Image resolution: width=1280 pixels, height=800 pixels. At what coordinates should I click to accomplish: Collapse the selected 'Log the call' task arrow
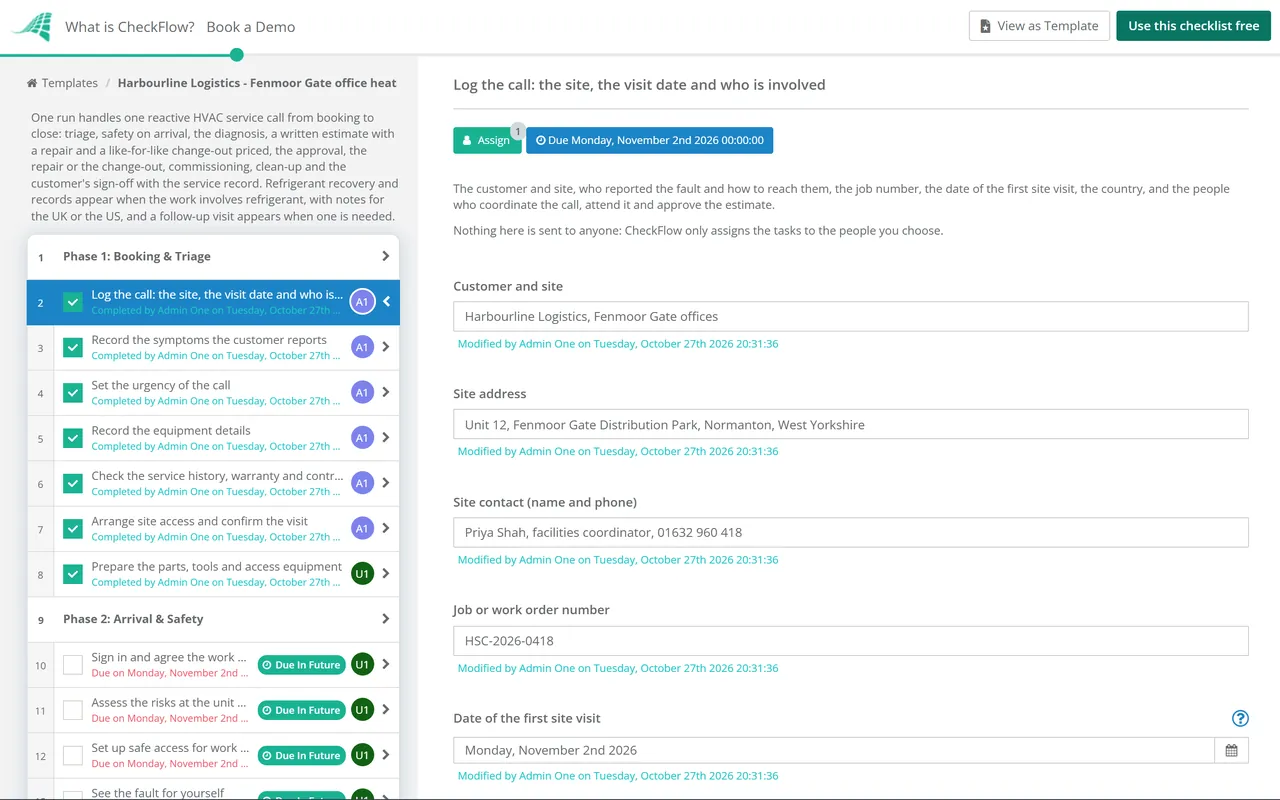pos(386,302)
